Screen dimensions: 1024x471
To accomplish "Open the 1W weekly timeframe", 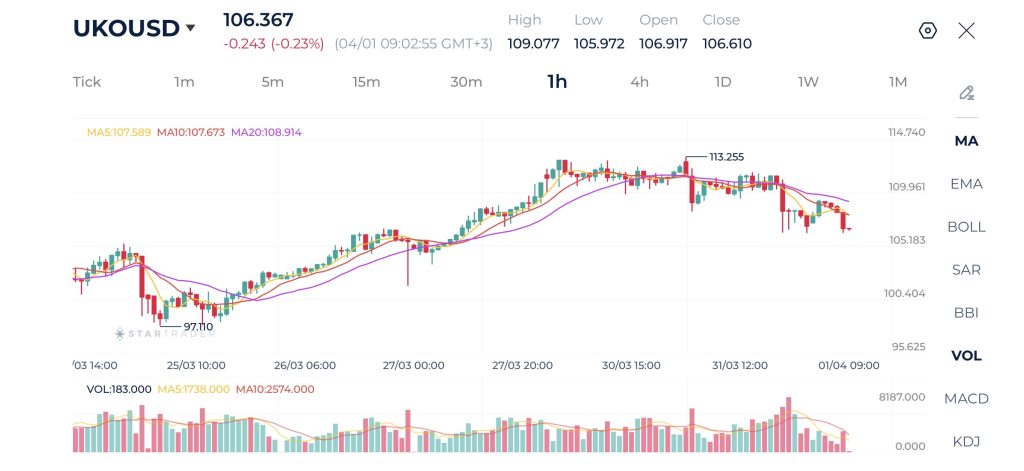I will (x=808, y=82).
